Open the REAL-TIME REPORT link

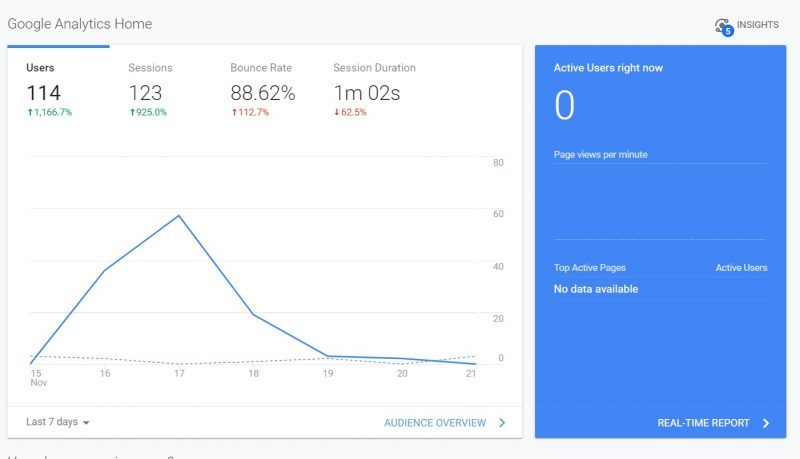(x=703, y=423)
